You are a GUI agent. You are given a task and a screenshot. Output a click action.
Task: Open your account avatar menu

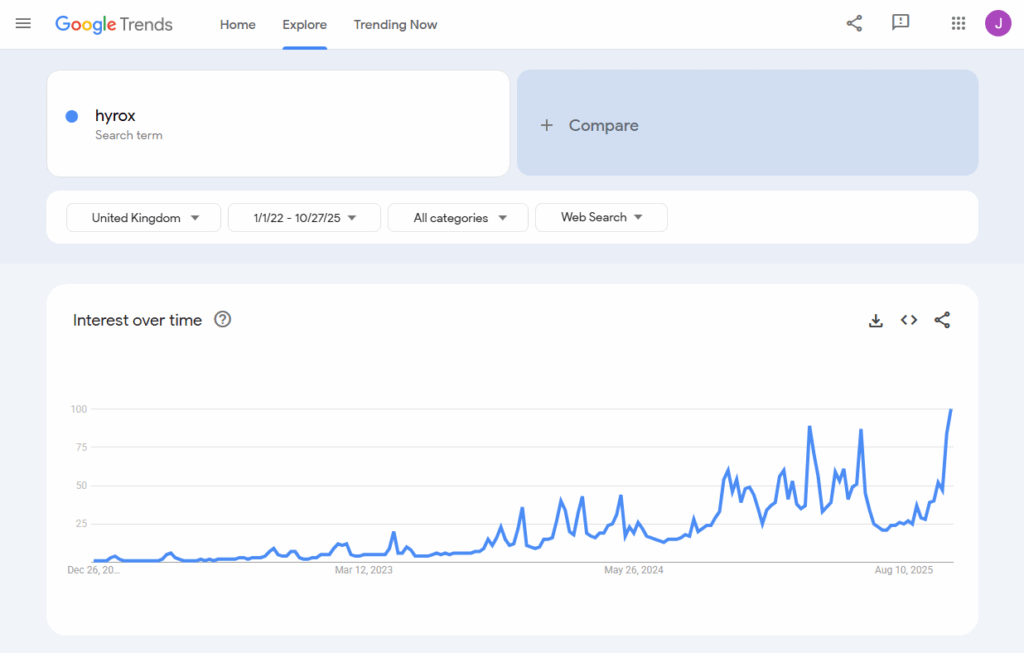pos(998,23)
